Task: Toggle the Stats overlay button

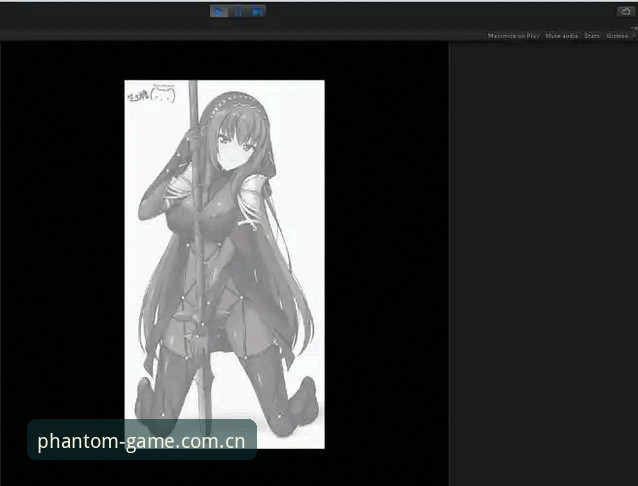Action: (592, 36)
